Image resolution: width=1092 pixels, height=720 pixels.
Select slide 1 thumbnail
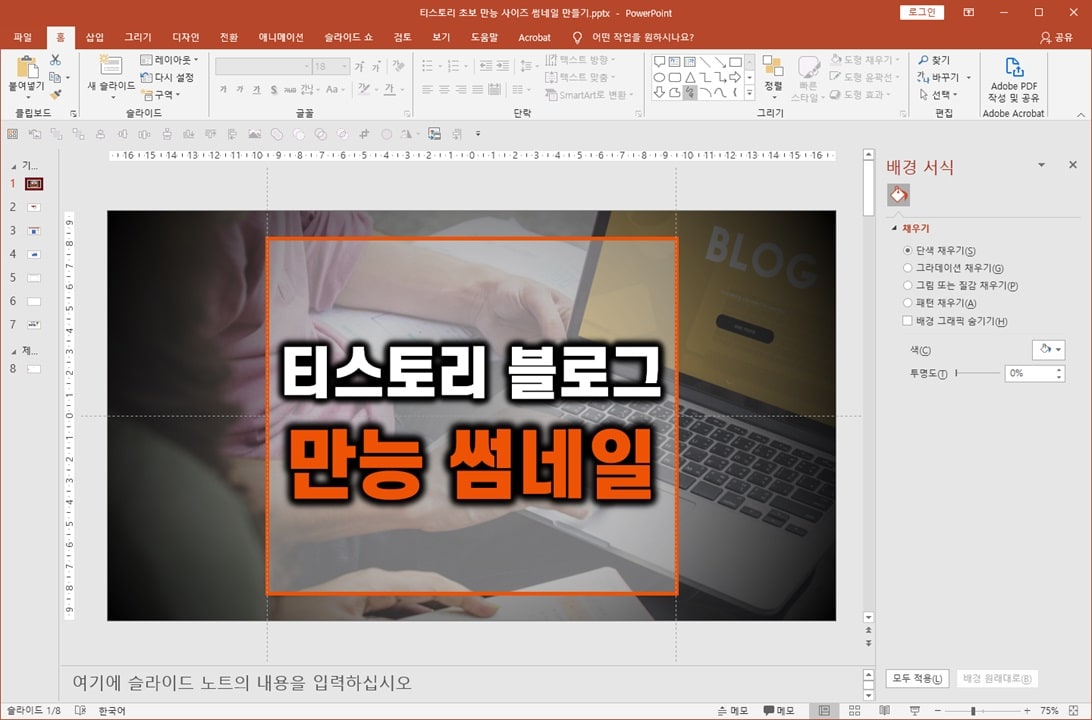(x=34, y=184)
